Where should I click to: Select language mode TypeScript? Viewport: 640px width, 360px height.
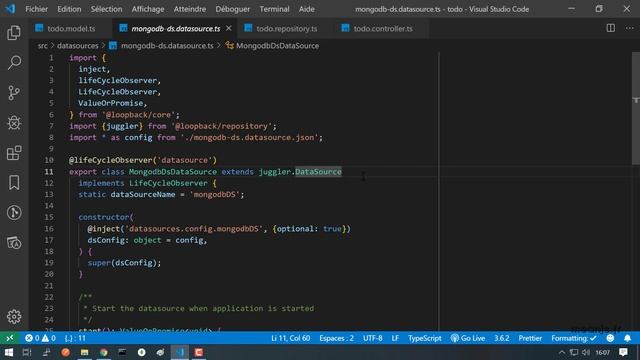click(x=424, y=338)
